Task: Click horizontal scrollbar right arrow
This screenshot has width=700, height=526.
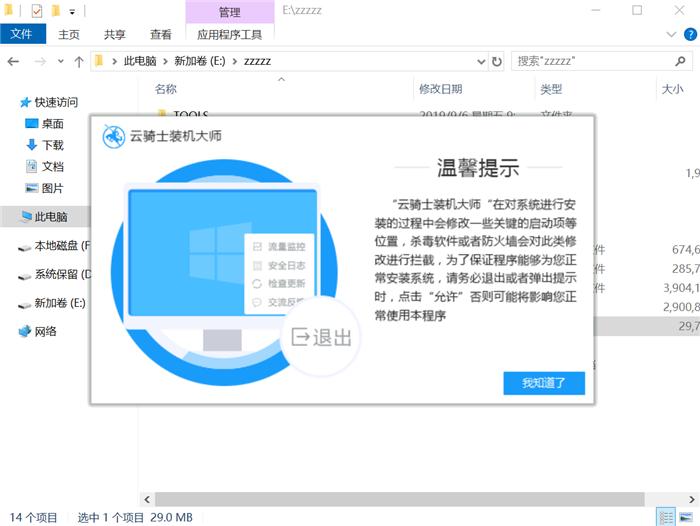Action: pos(692,499)
